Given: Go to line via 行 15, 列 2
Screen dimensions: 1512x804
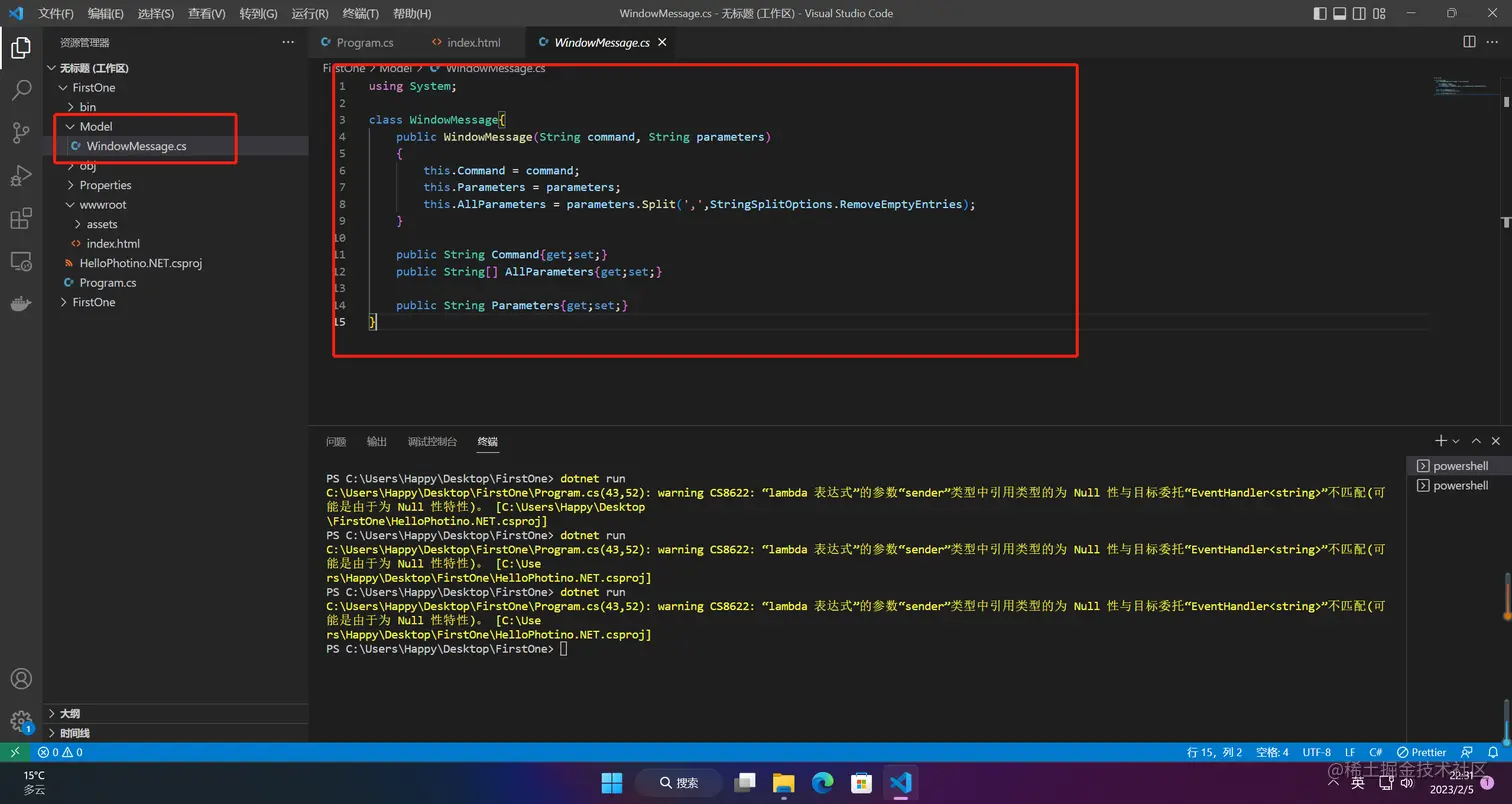Looking at the screenshot, I should [x=1214, y=752].
